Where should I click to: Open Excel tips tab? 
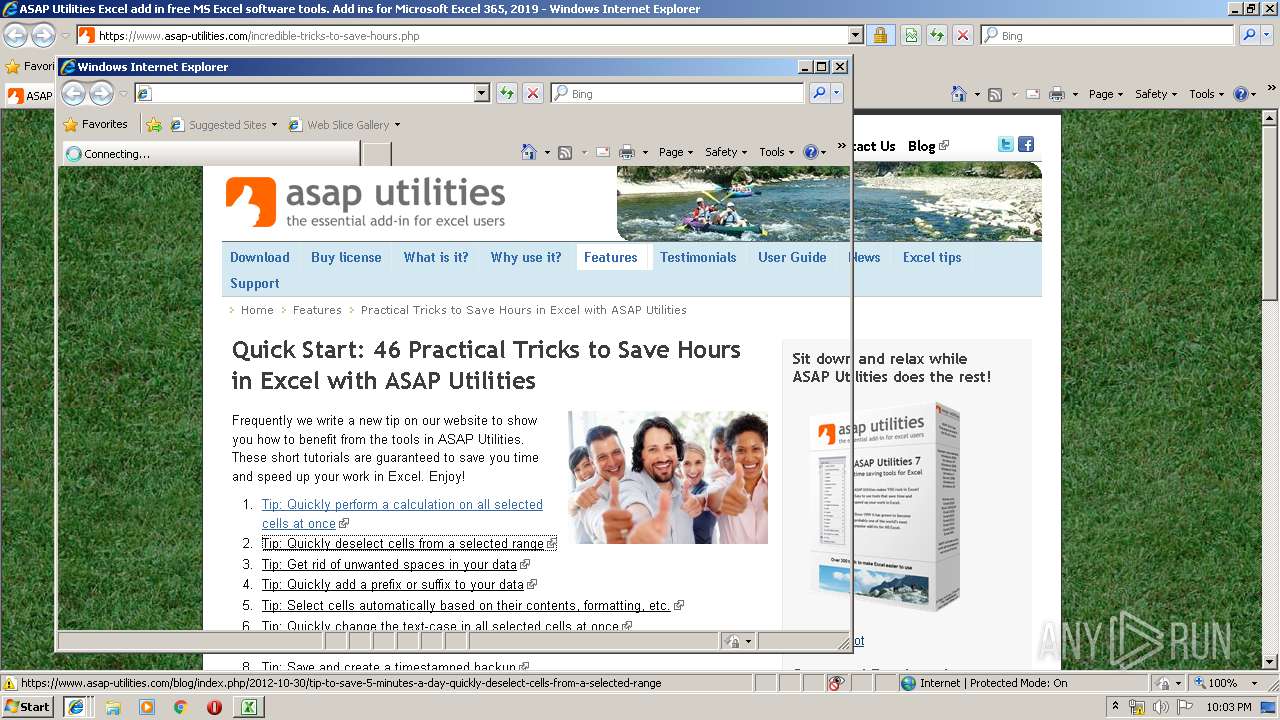pos(932,257)
